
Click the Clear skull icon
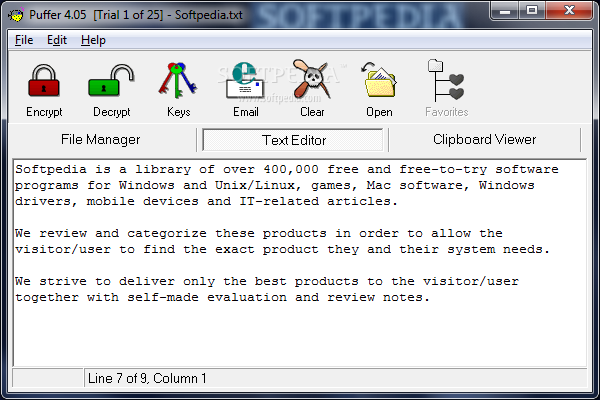tap(312, 79)
